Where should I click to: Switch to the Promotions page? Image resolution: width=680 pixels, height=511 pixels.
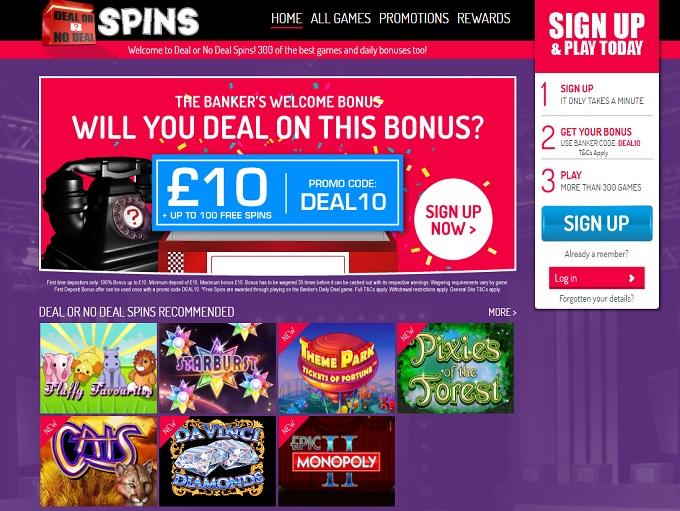414,18
